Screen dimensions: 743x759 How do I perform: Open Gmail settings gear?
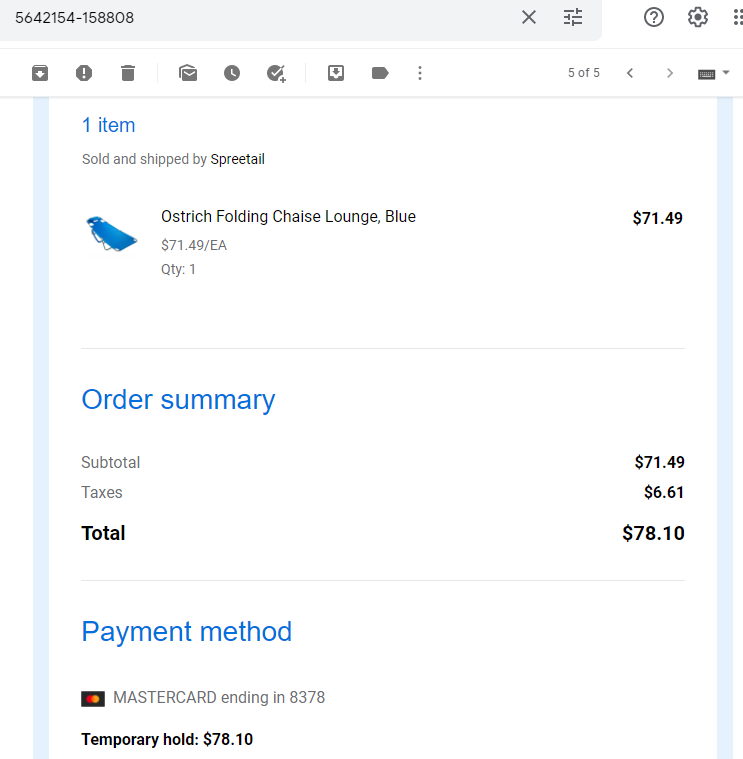[x=698, y=17]
